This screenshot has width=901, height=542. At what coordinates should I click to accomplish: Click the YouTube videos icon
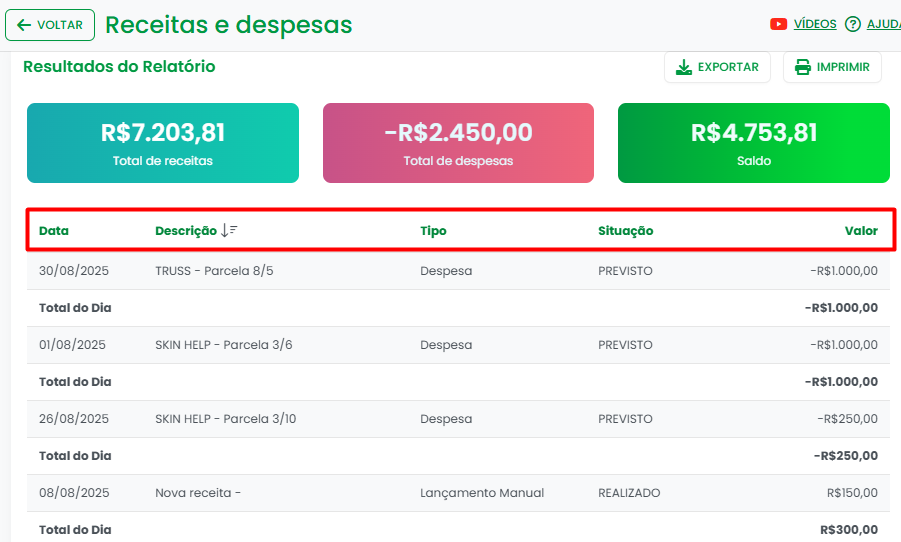point(778,24)
